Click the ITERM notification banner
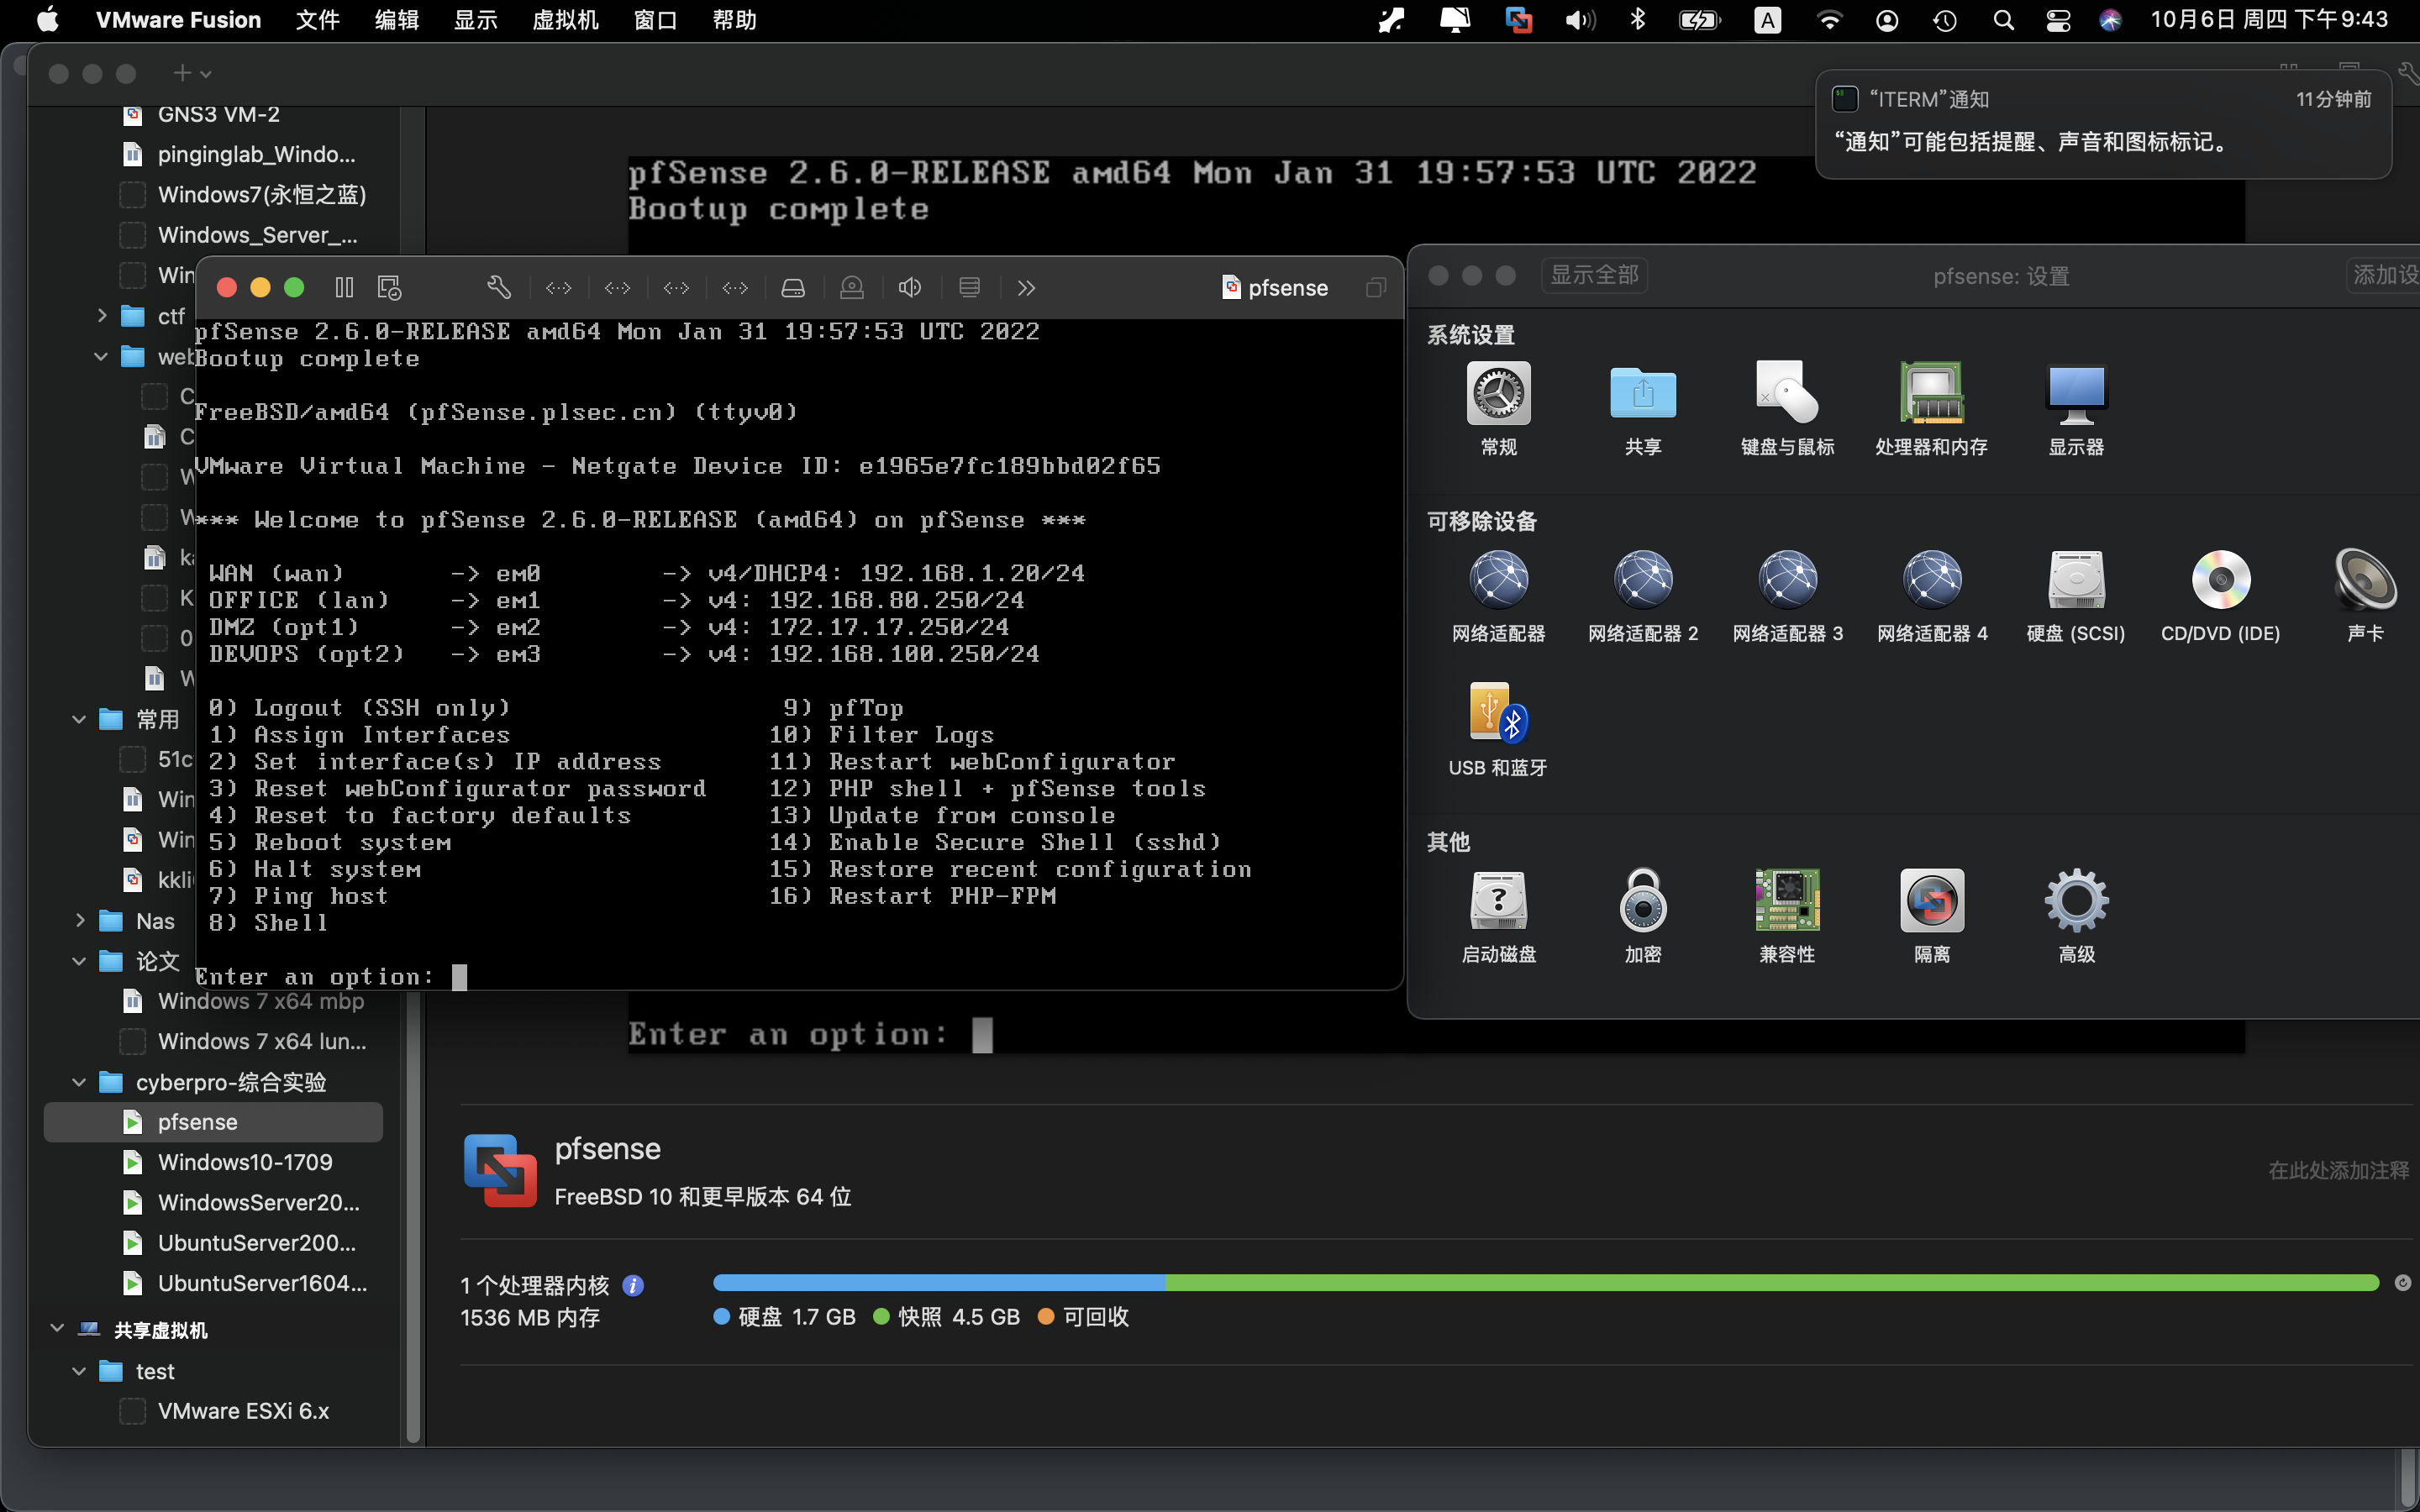Image resolution: width=2420 pixels, height=1512 pixels. coord(2103,123)
